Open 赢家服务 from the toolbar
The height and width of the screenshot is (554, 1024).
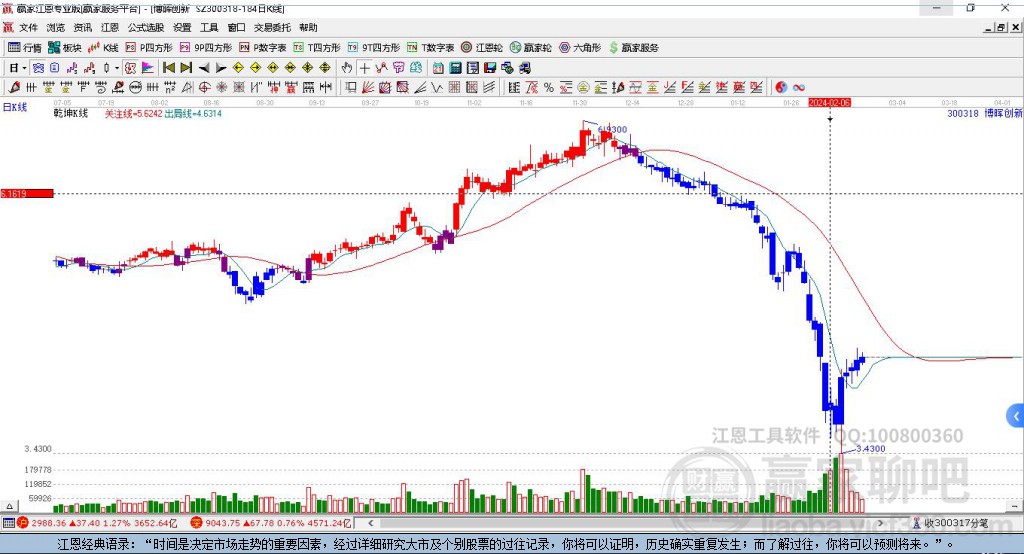(633, 48)
